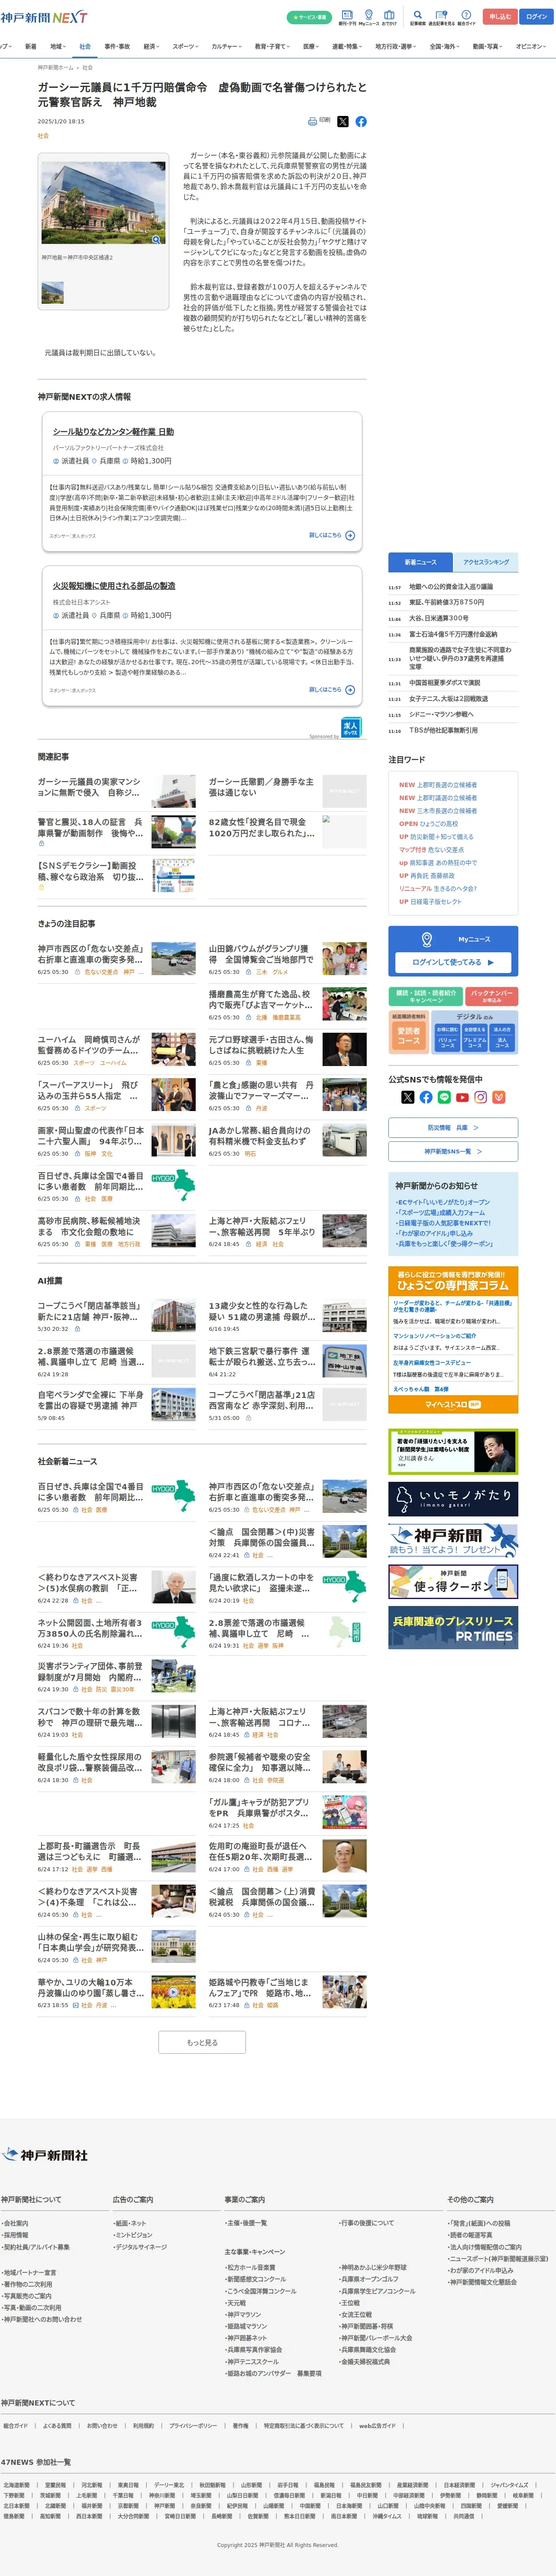The height and width of the screenshot is (2576, 556).
Task: Click the 防災情報 兵庫 button
Action: (x=453, y=1128)
